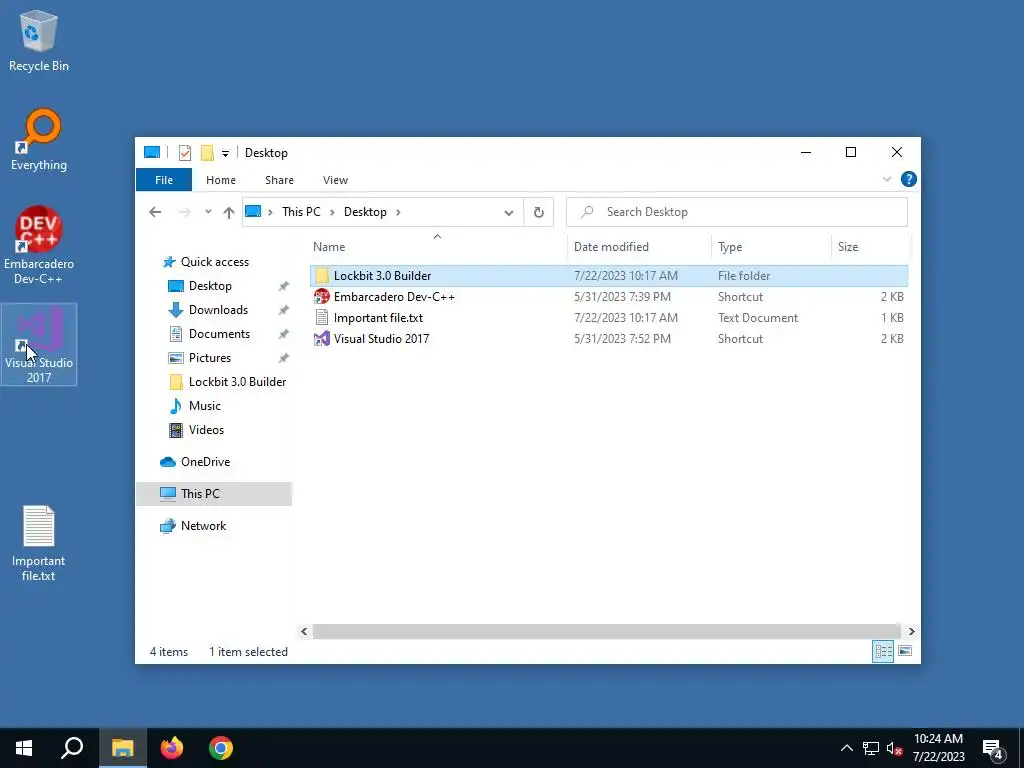
Task: Go up one level with Up arrow
Action: [x=229, y=212]
